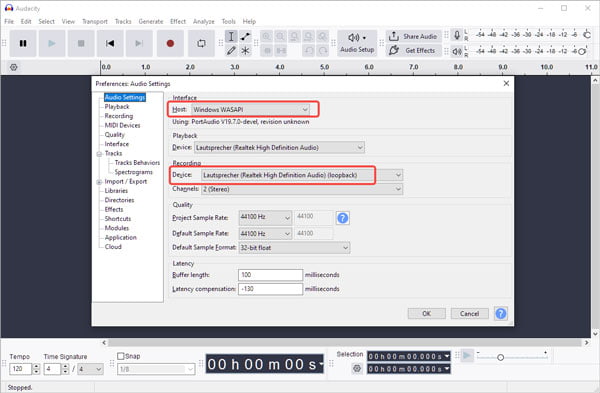The height and width of the screenshot is (393, 600).
Task: Click Cancel in Preferences dialog
Action: click(x=470, y=314)
